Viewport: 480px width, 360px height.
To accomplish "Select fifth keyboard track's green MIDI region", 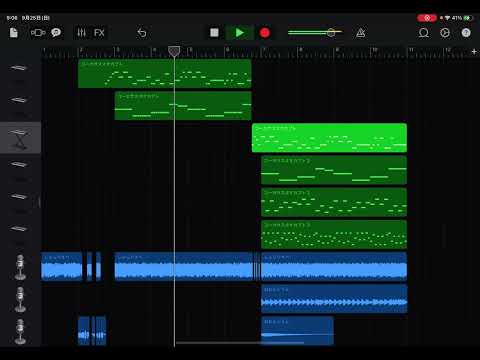I will [334, 202].
